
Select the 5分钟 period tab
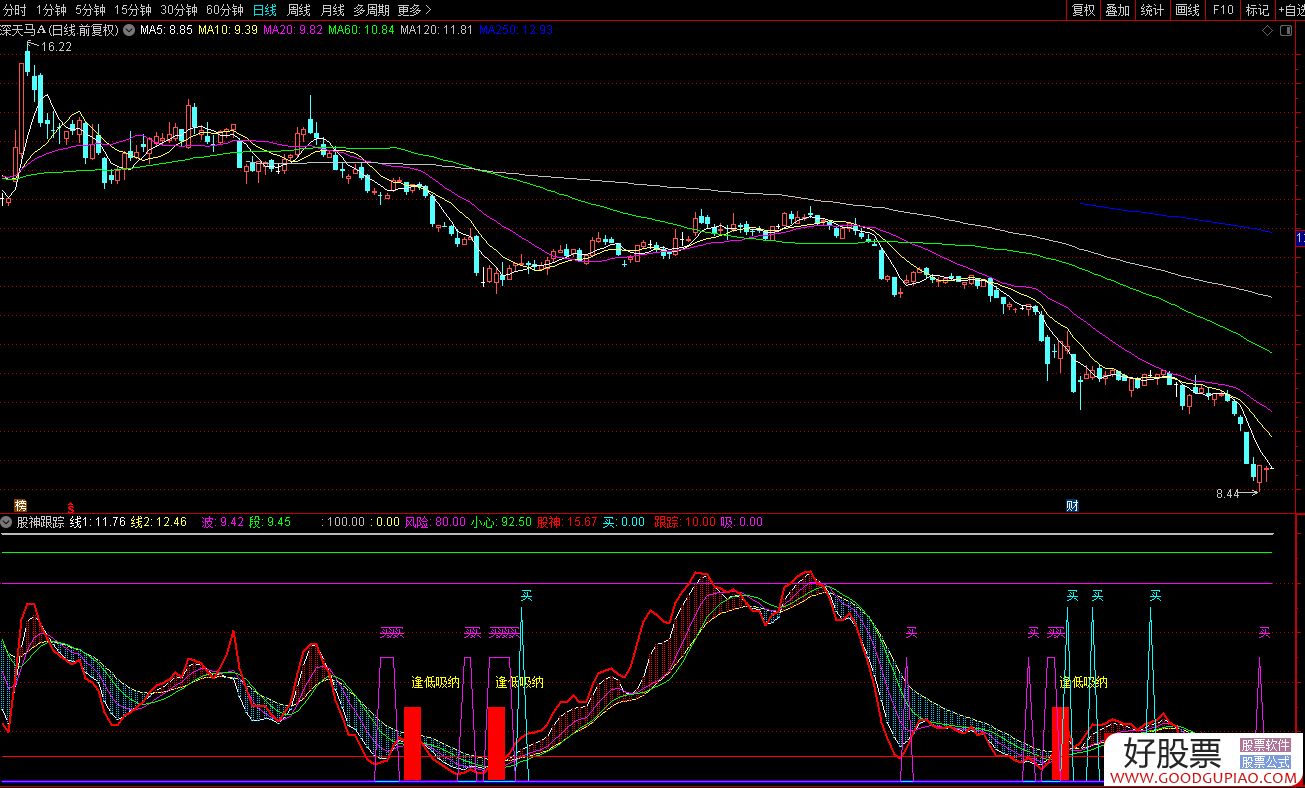[90, 10]
